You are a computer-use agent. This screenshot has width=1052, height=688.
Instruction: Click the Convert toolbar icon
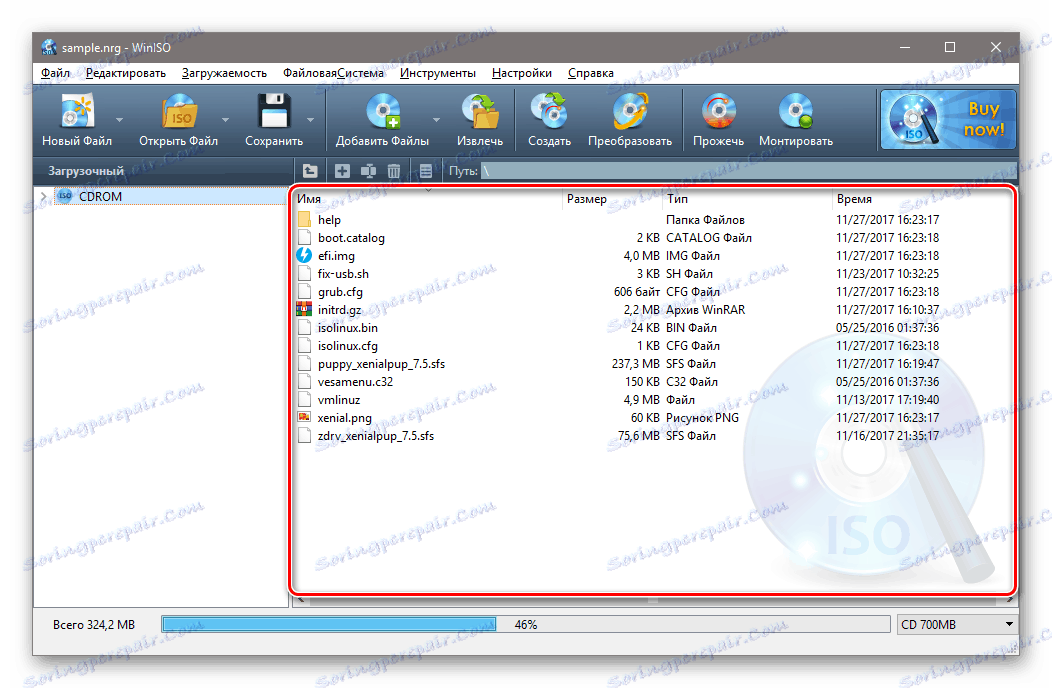coord(630,111)
